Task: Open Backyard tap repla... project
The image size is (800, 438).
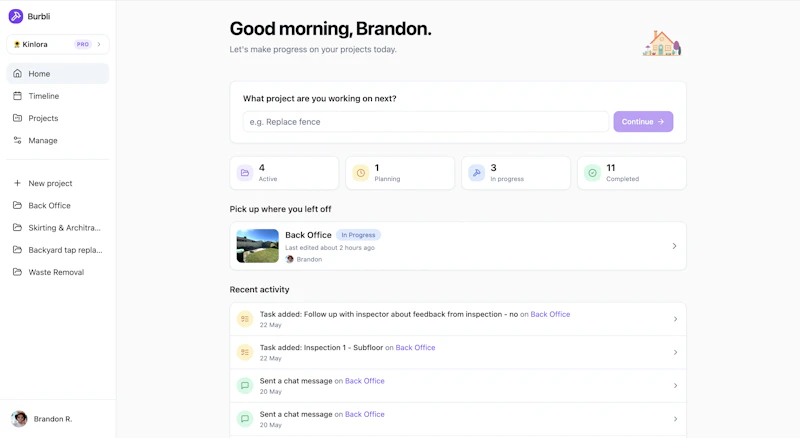Action: pyautogui.click(x=58, y=250)
